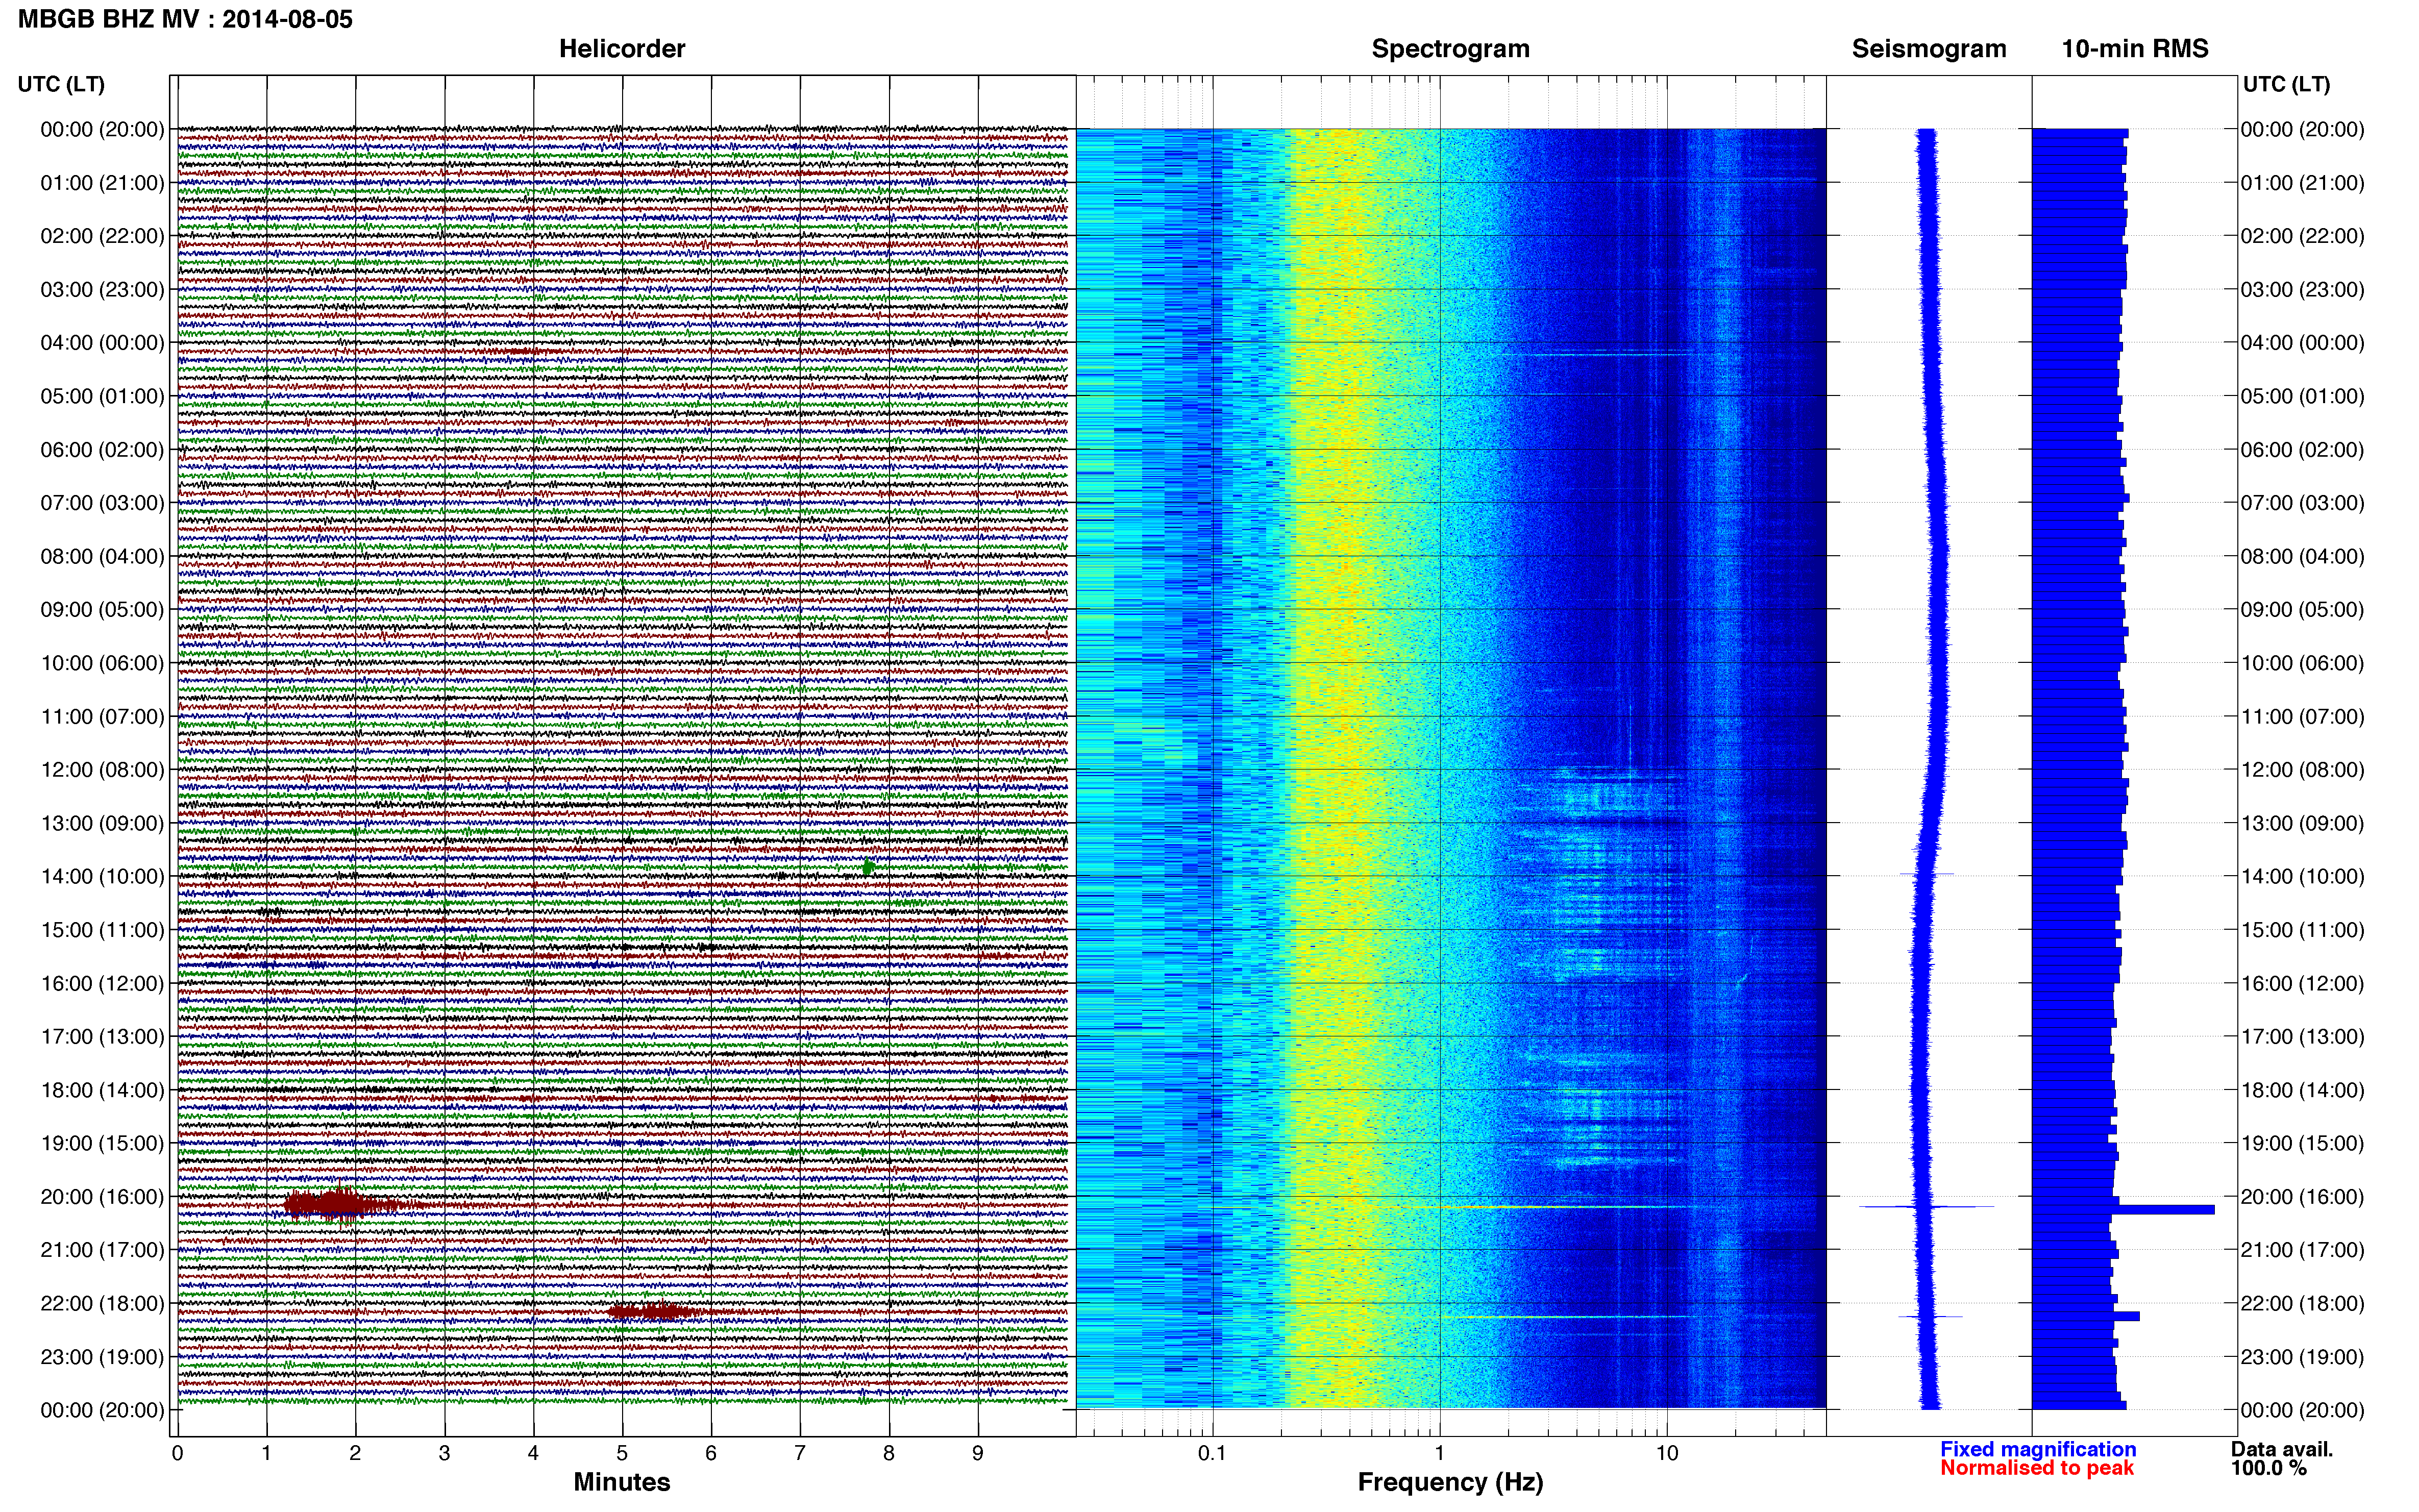Click the 03:00 (23:00) label beside 10-min RMS
Image resolution: width=2419 pixels, height=1512 pixels.
[2303, 290]
